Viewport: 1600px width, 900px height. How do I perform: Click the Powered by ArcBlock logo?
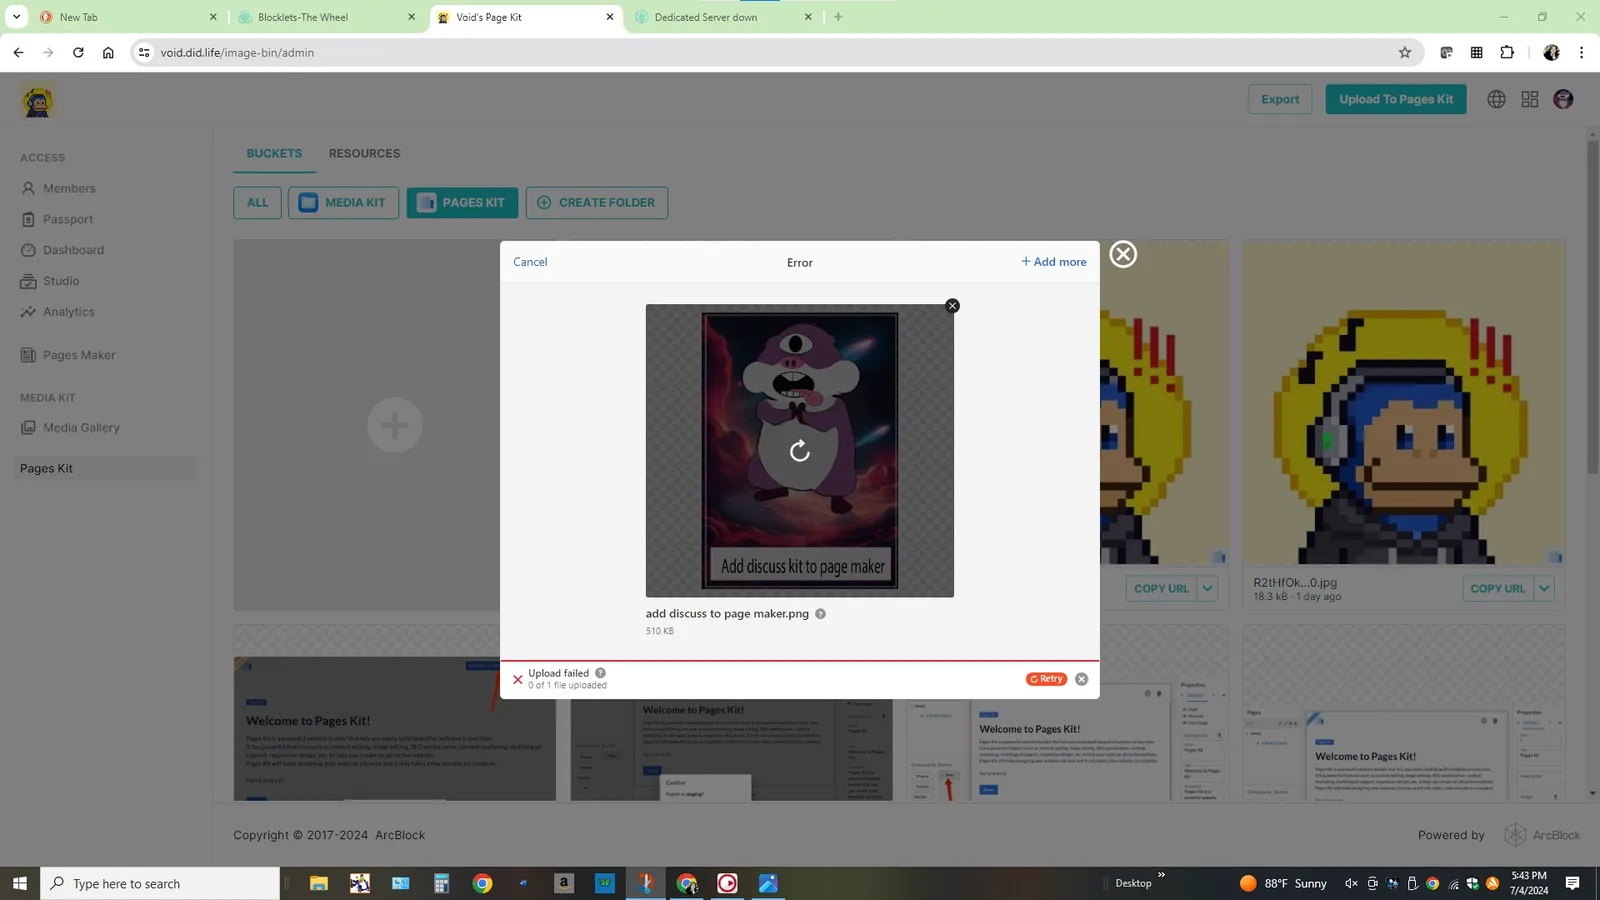tap(1542, 835)
